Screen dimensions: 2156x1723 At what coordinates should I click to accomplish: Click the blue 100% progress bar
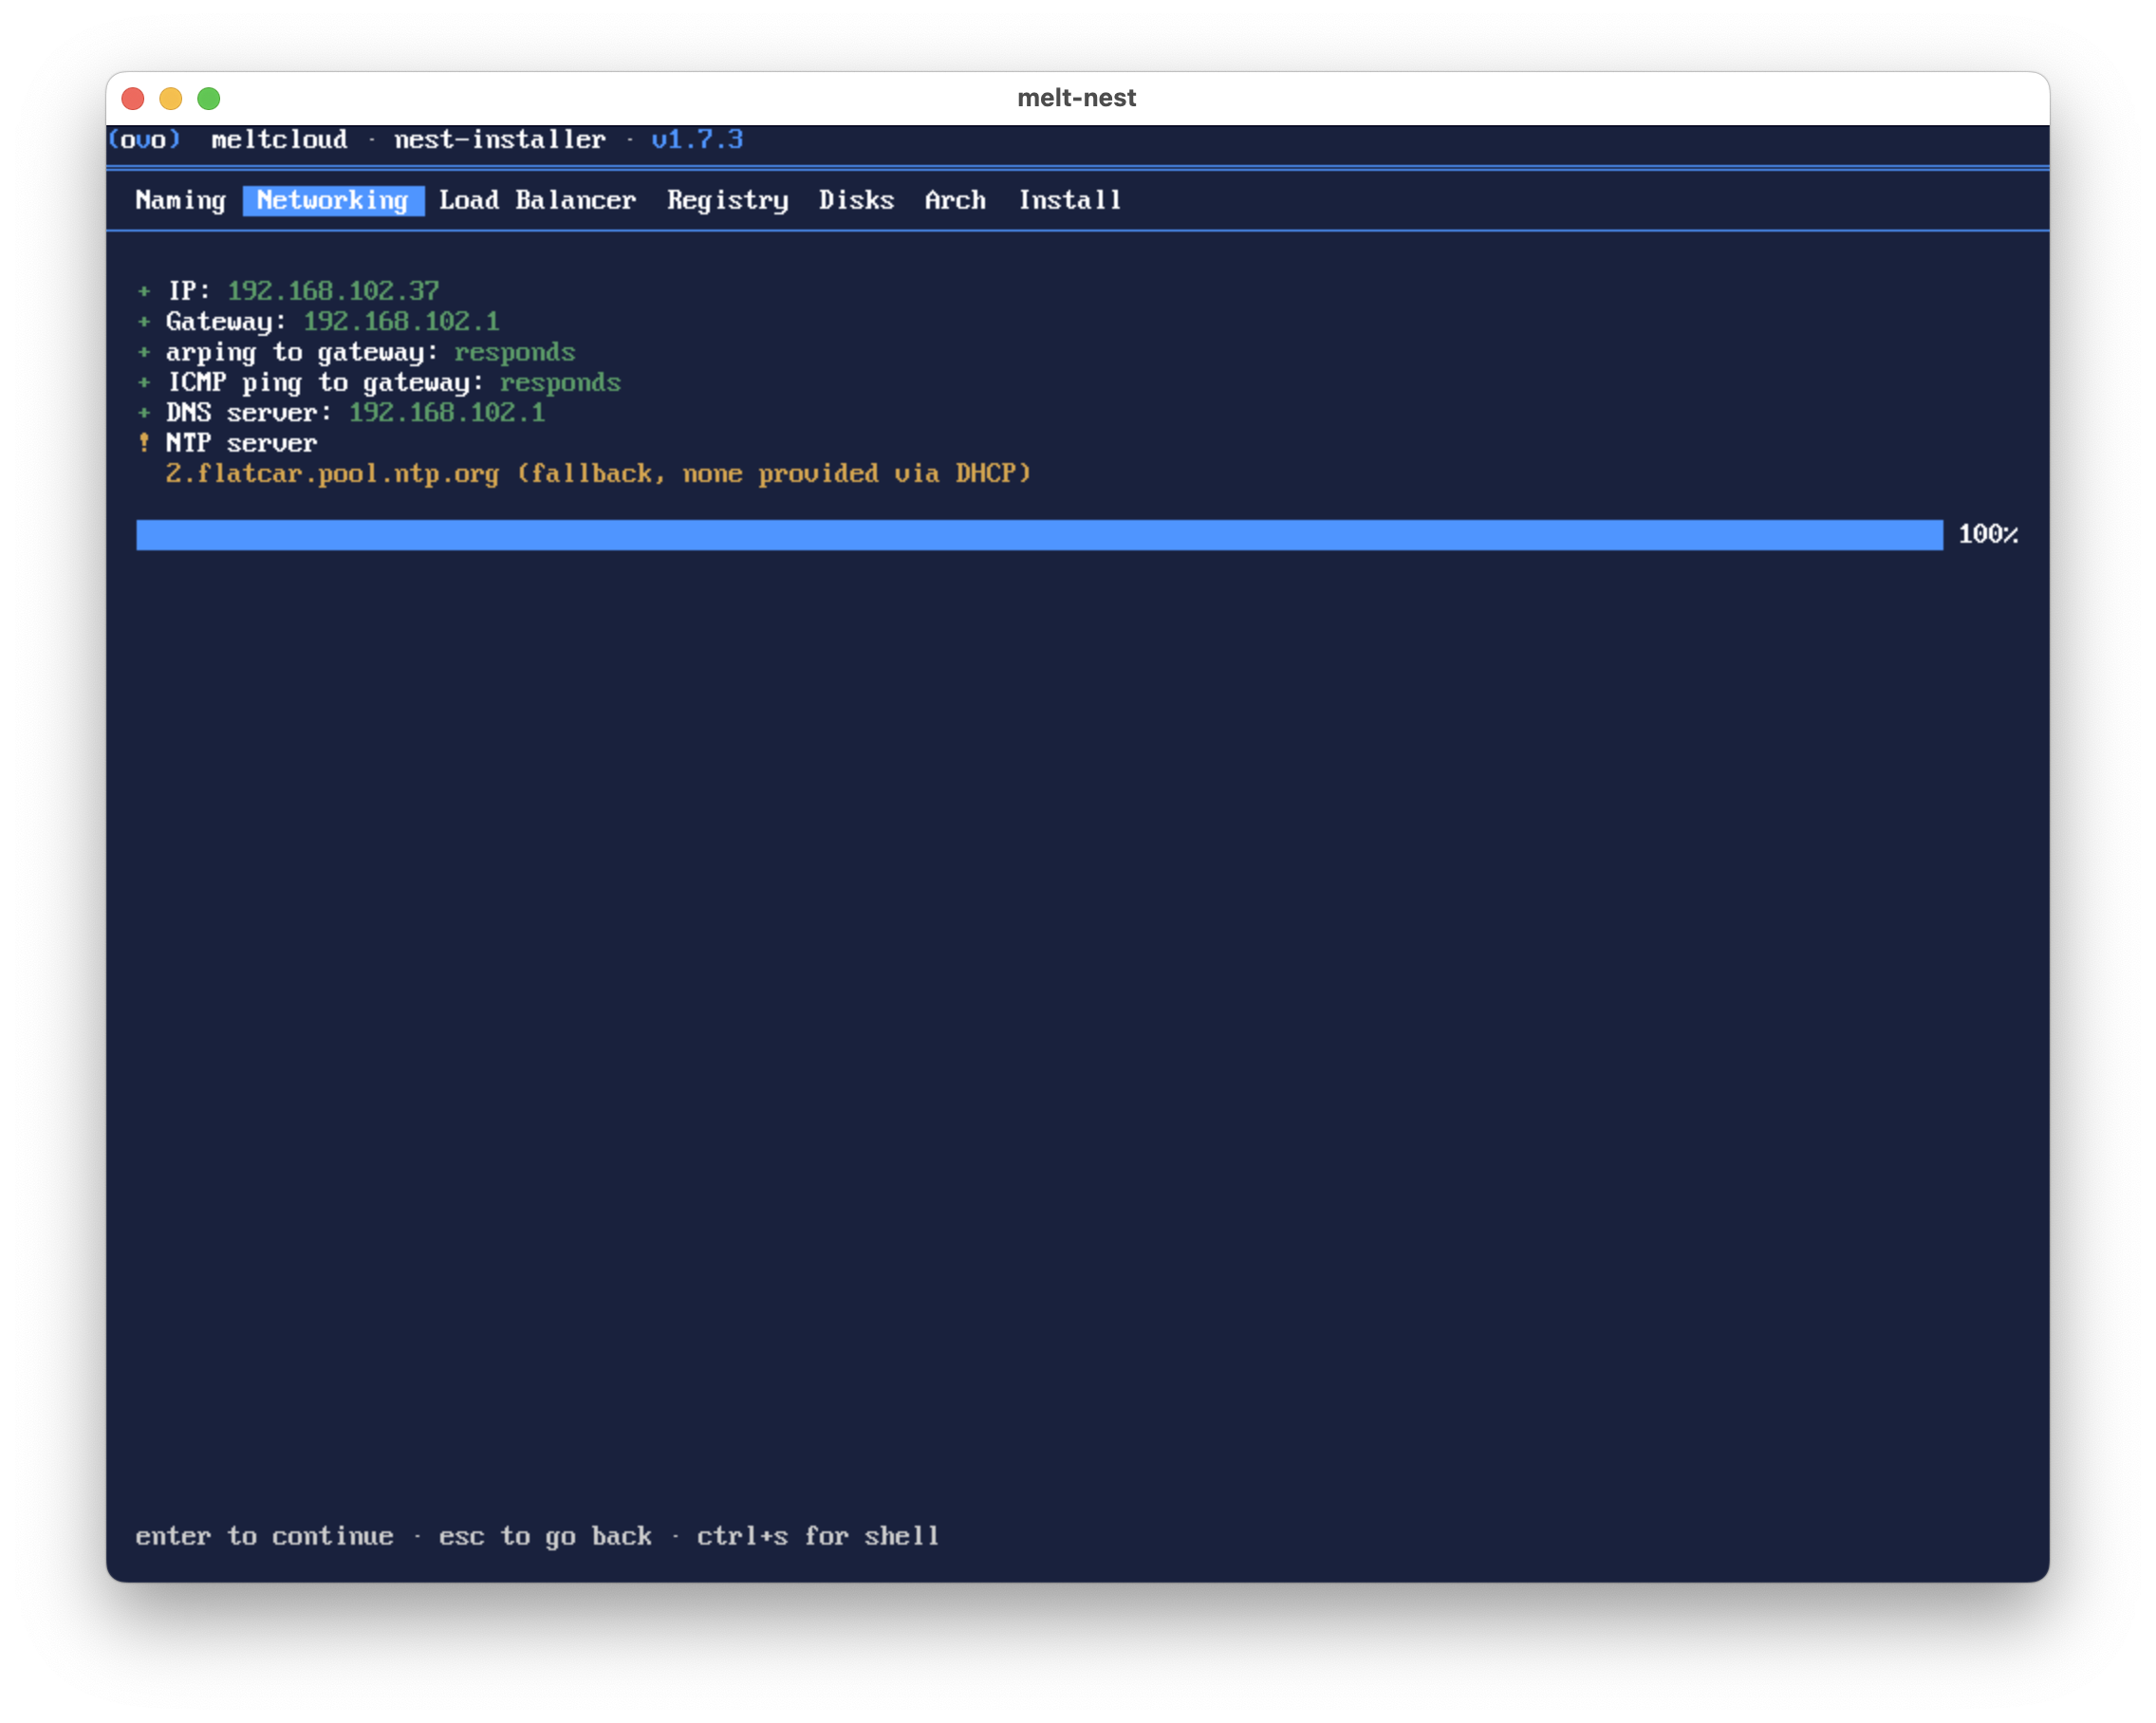[1039, 535]
